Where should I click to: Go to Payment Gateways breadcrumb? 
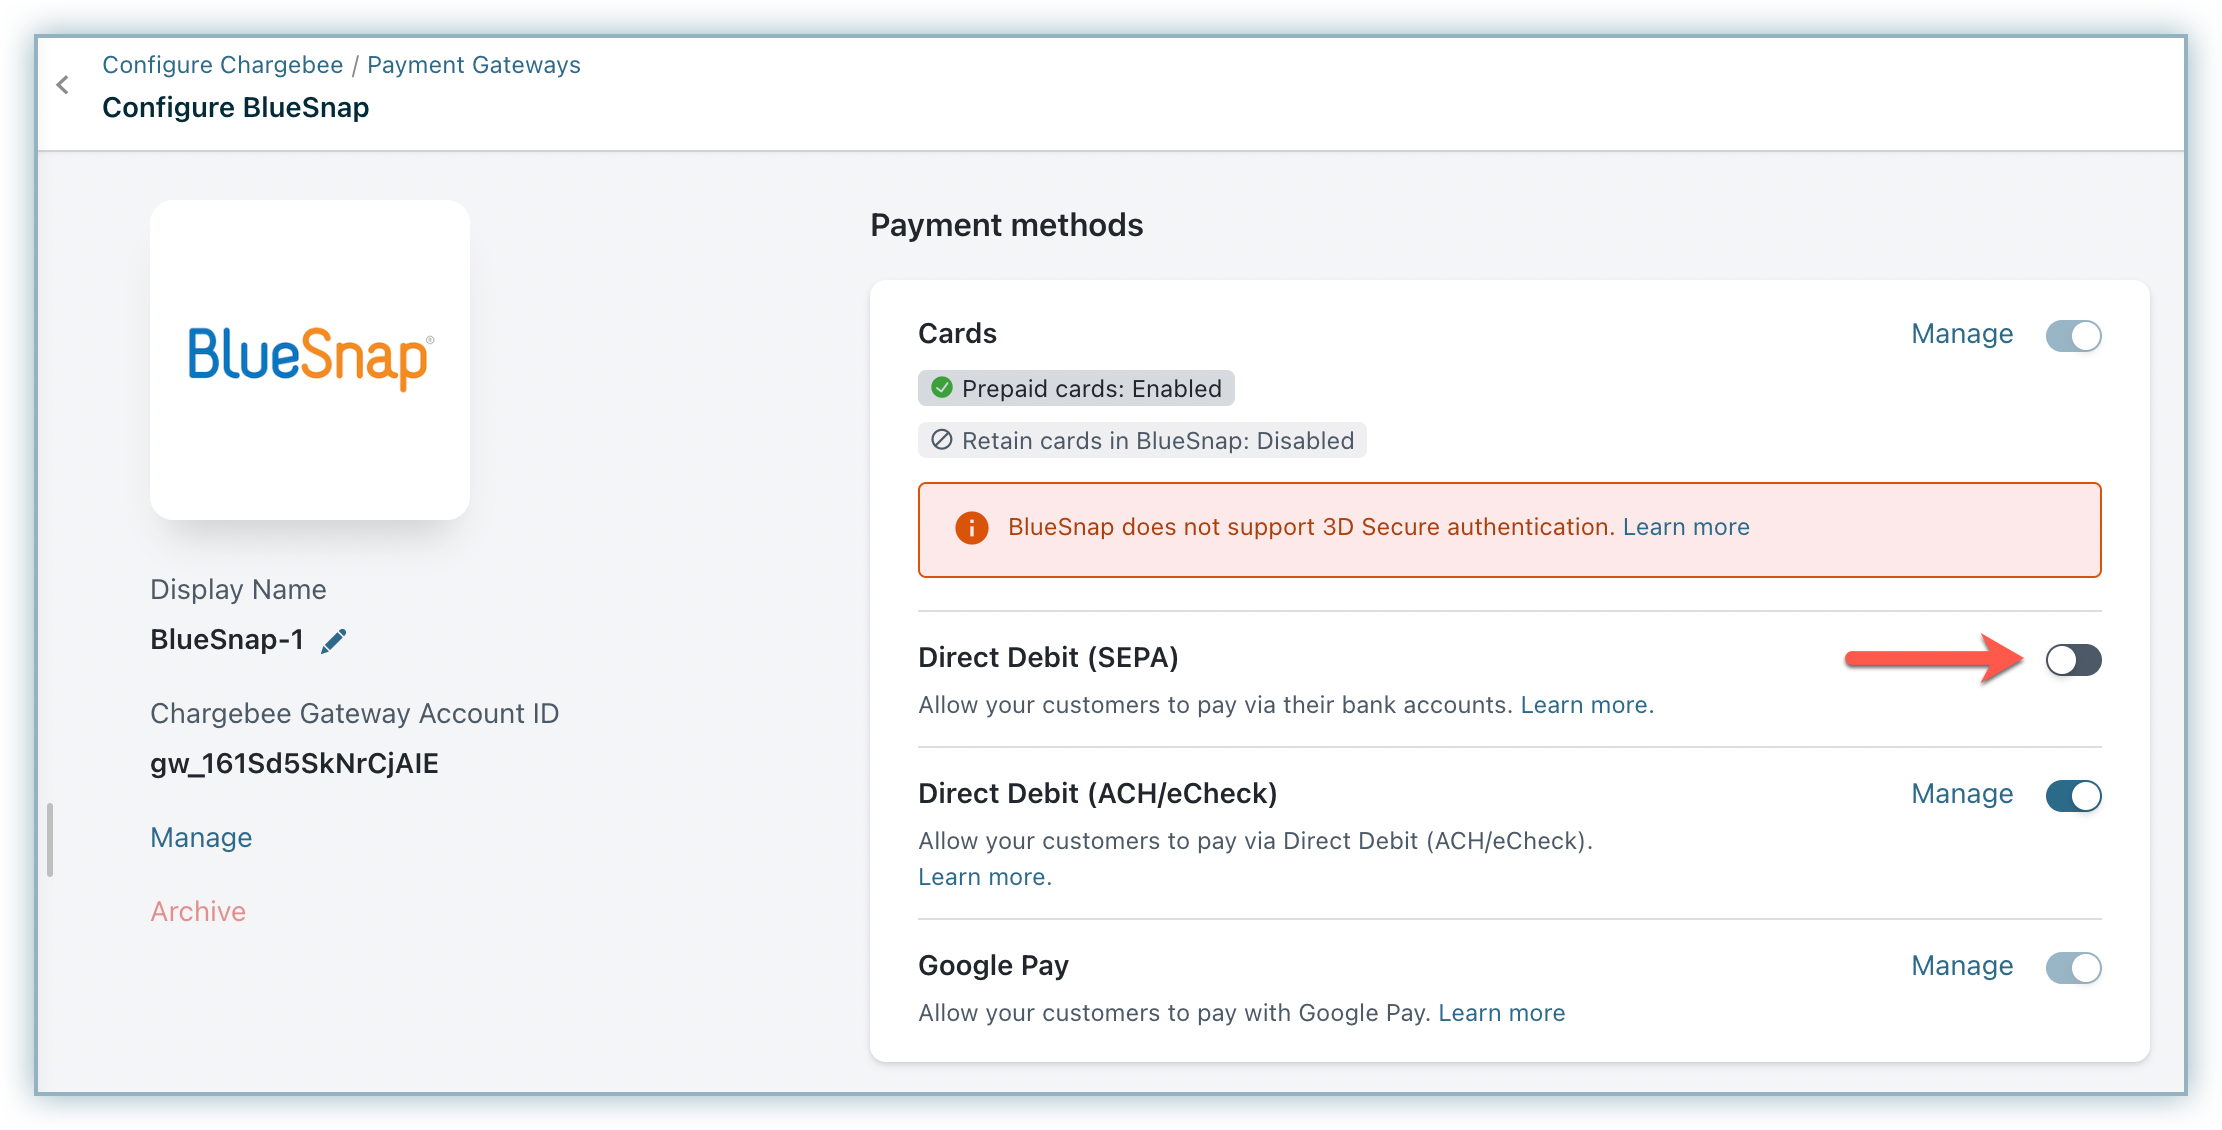point(473,65)
